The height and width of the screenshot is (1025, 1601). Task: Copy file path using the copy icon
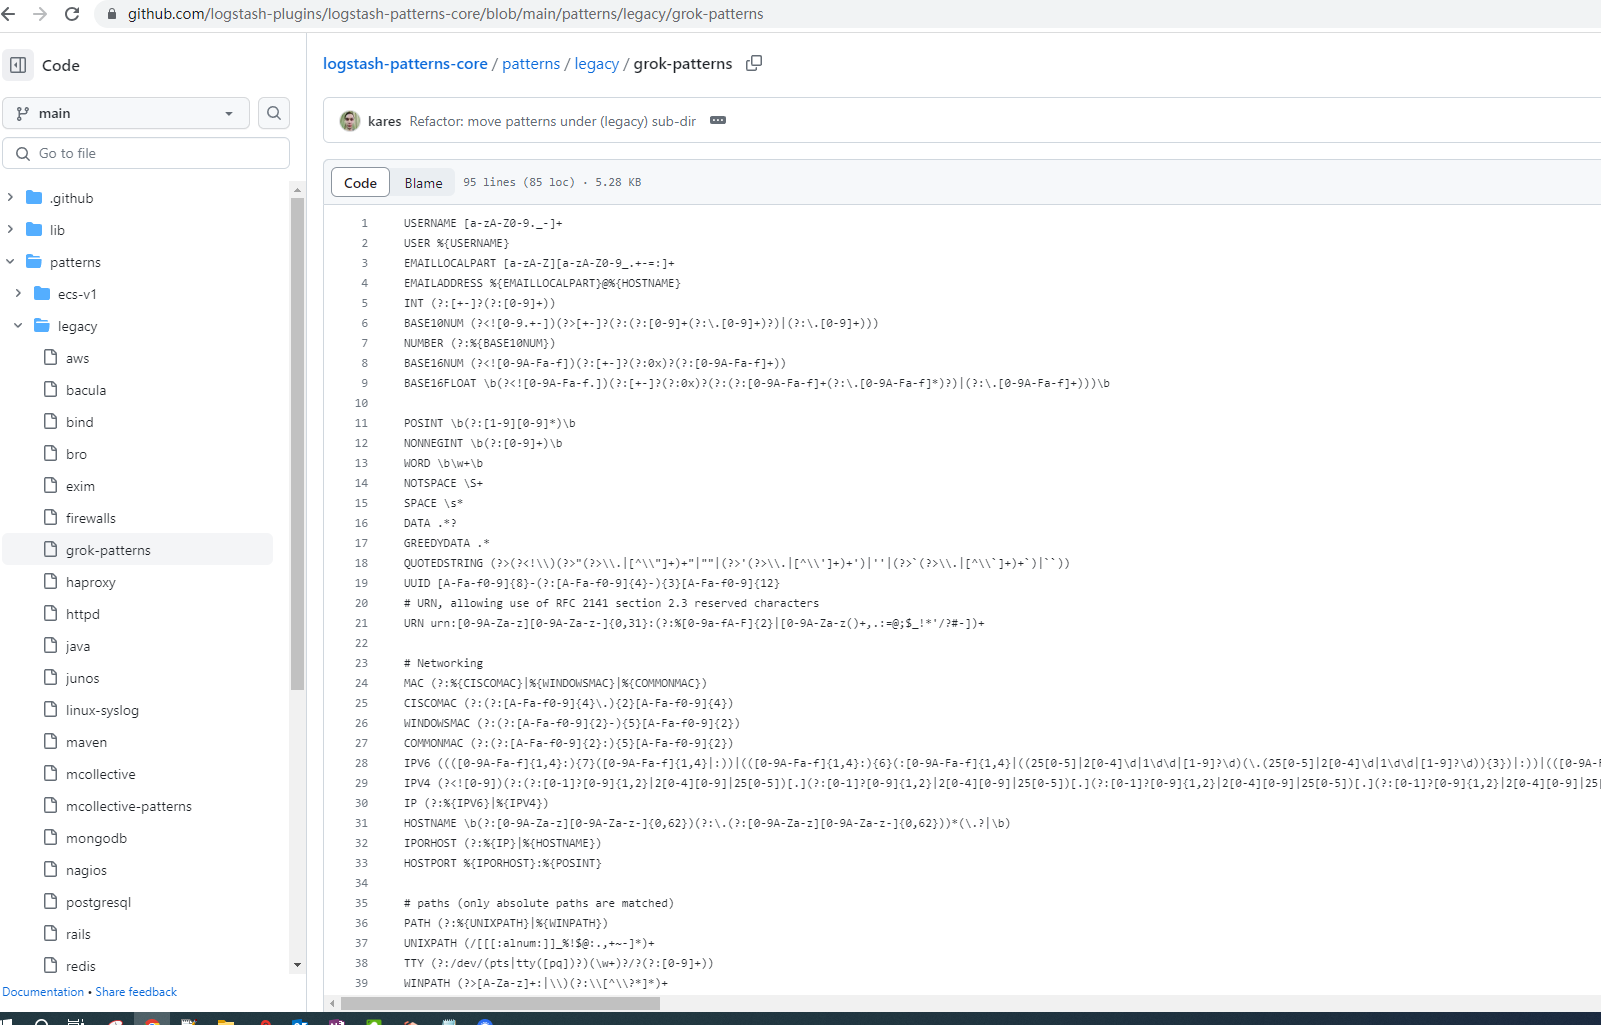754,63
